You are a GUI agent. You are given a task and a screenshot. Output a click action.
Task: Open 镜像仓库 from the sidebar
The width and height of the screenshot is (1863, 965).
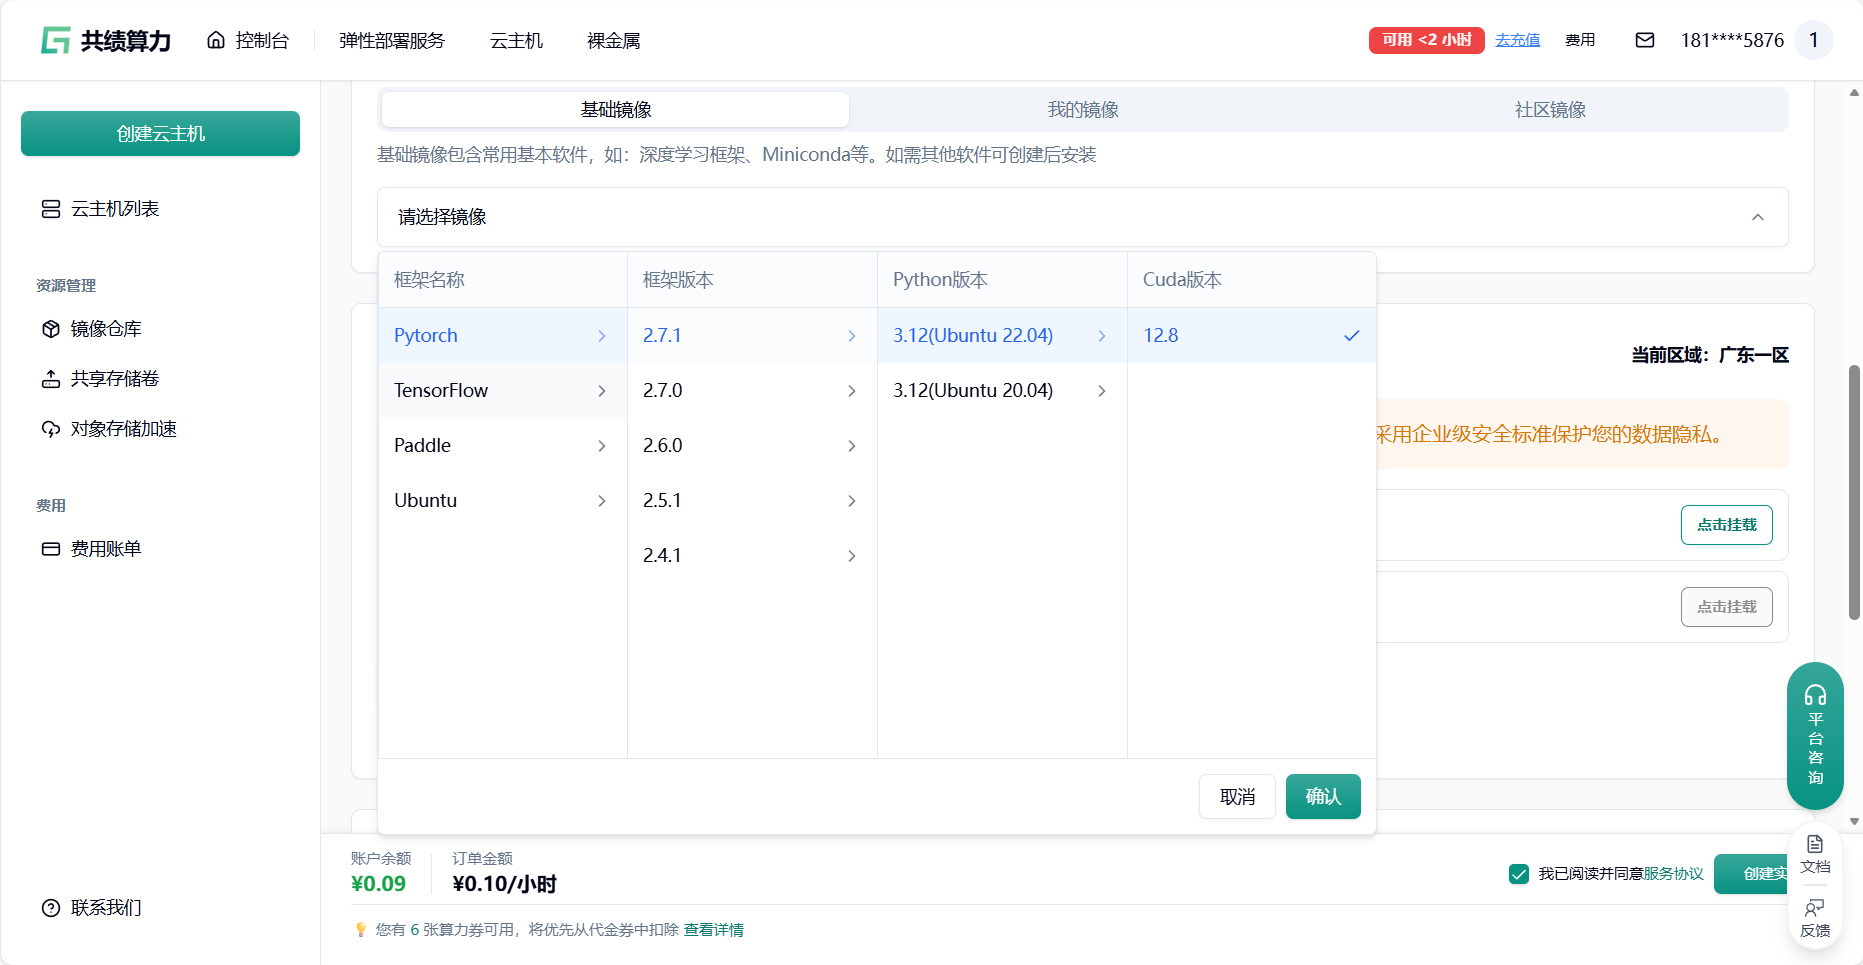(x=105, y=329)
